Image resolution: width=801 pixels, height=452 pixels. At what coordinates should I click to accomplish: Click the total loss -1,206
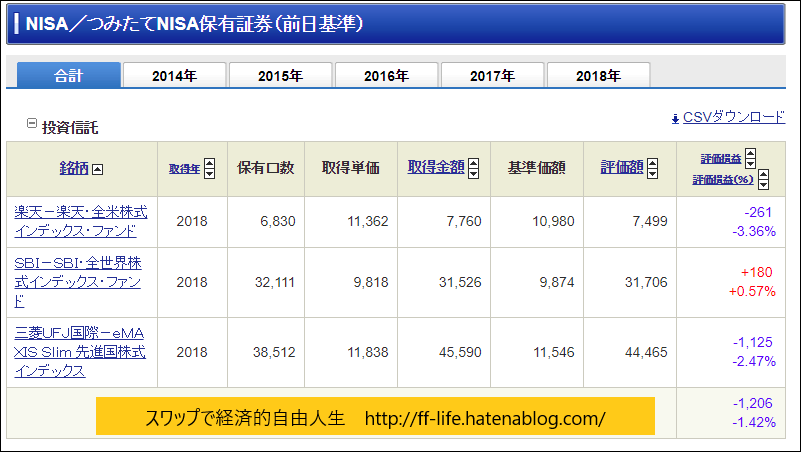(x=753, y=403)
